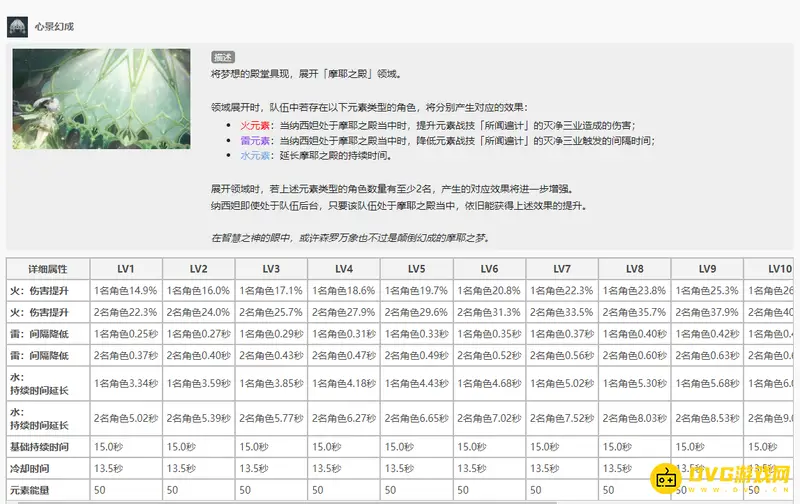Open the skill preview image
This screenshot has height=504, width=800.
(x=101, y=99)
